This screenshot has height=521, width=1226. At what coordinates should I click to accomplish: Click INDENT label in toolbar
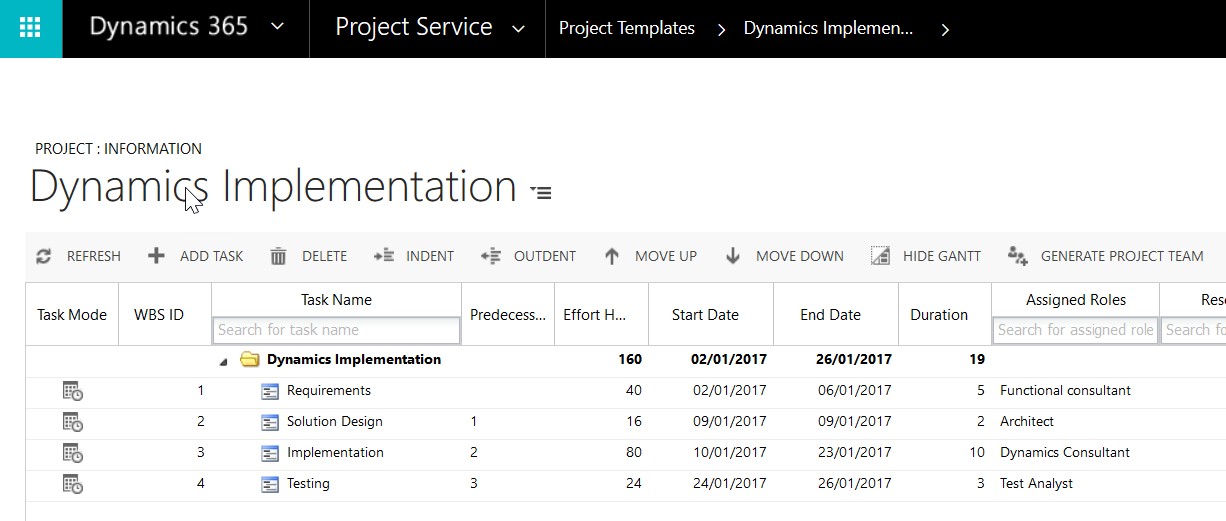(x=430, y=256)
